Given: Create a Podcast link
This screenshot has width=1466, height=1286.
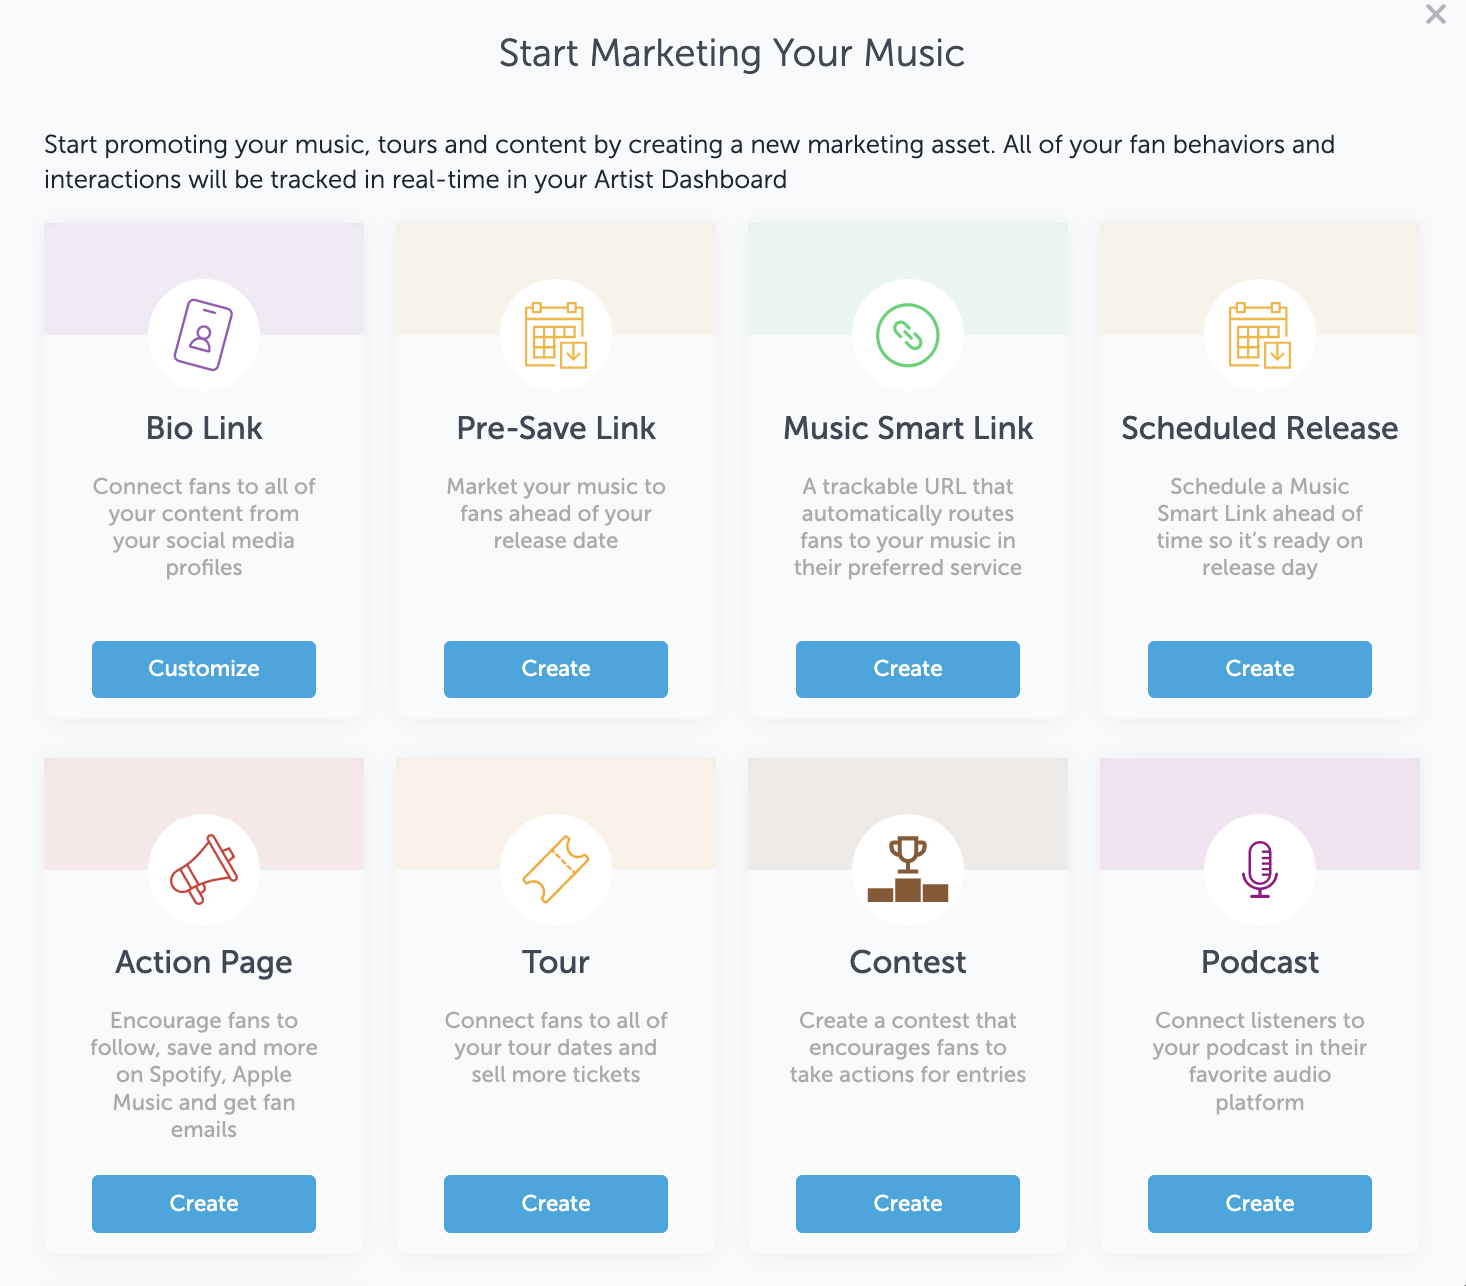Looking at the screenshot, I should pos(1260,1204).
